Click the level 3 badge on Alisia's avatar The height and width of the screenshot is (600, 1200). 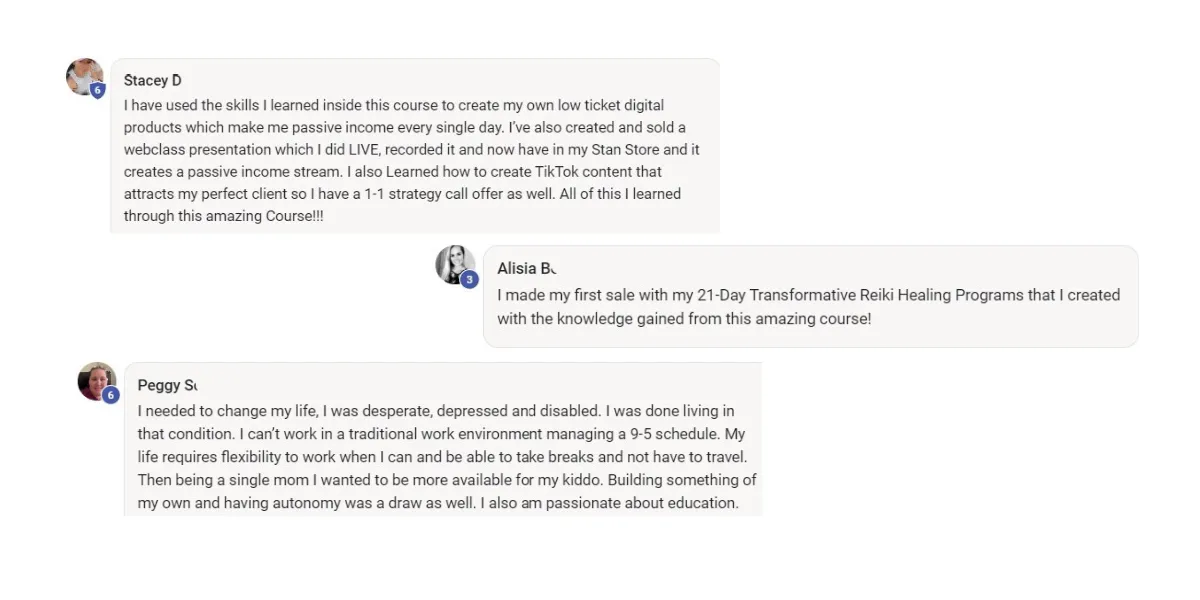point(470,280)
